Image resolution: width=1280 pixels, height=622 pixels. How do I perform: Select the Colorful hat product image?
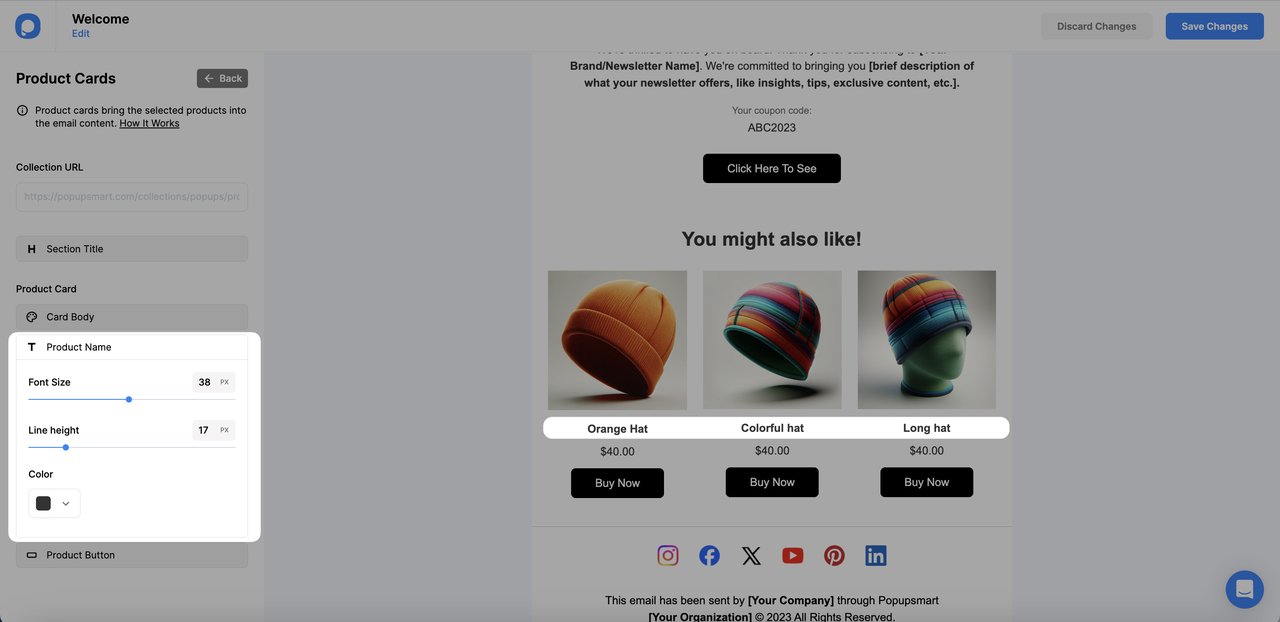[x=772, y=340]
